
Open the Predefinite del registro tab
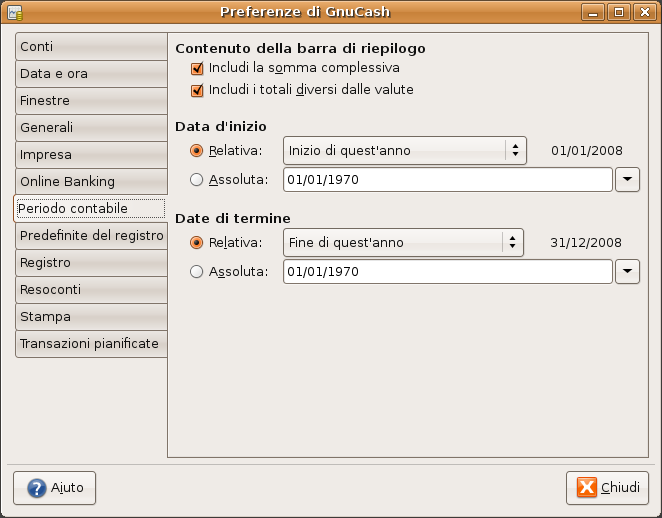pos(91,236)
